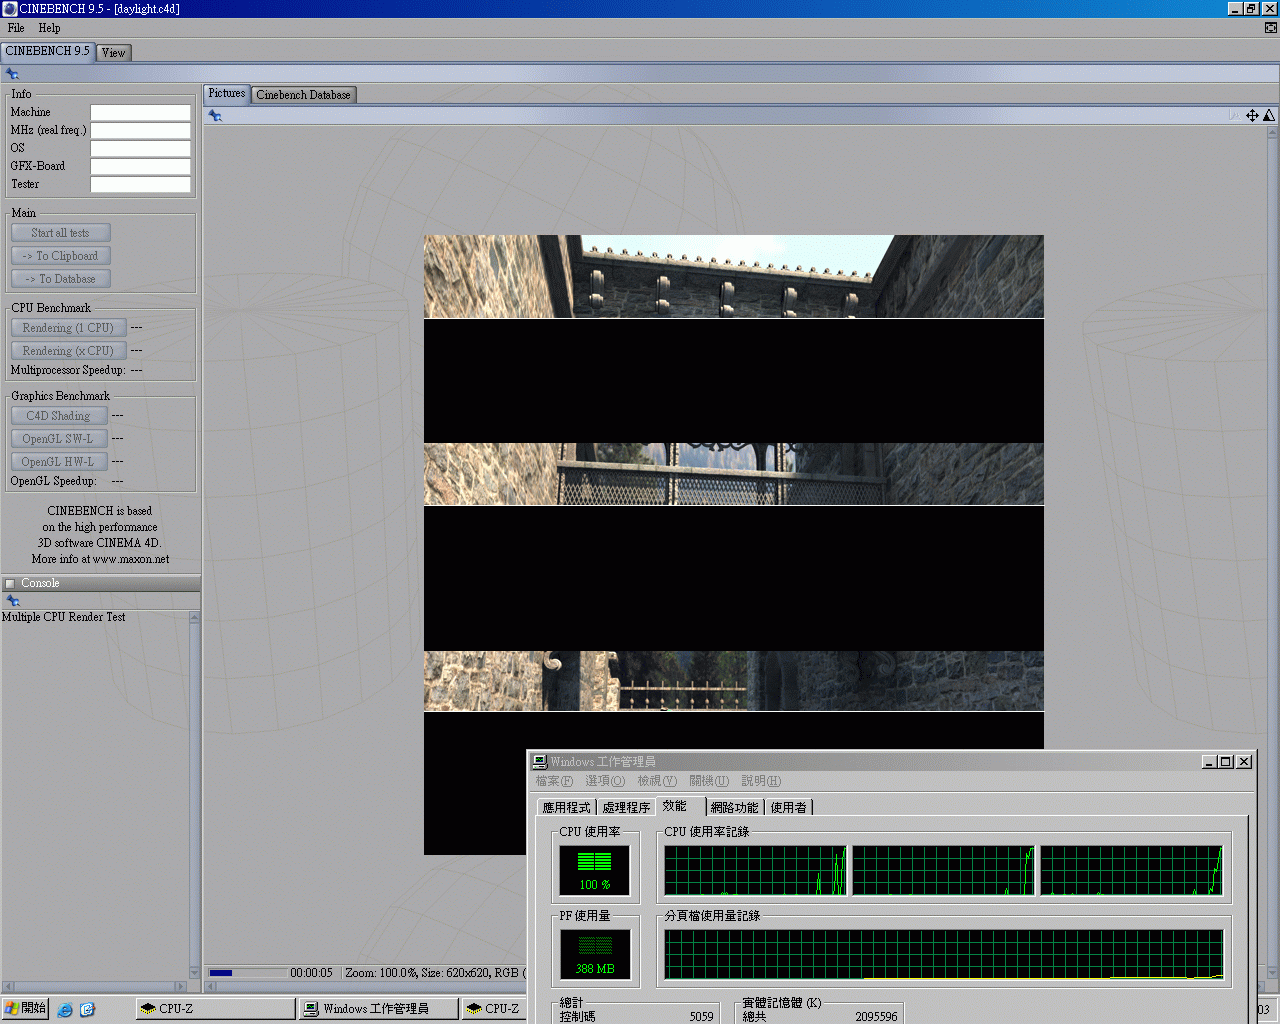Run the Rendering (1 CPU) benchmark

[68, 328]
